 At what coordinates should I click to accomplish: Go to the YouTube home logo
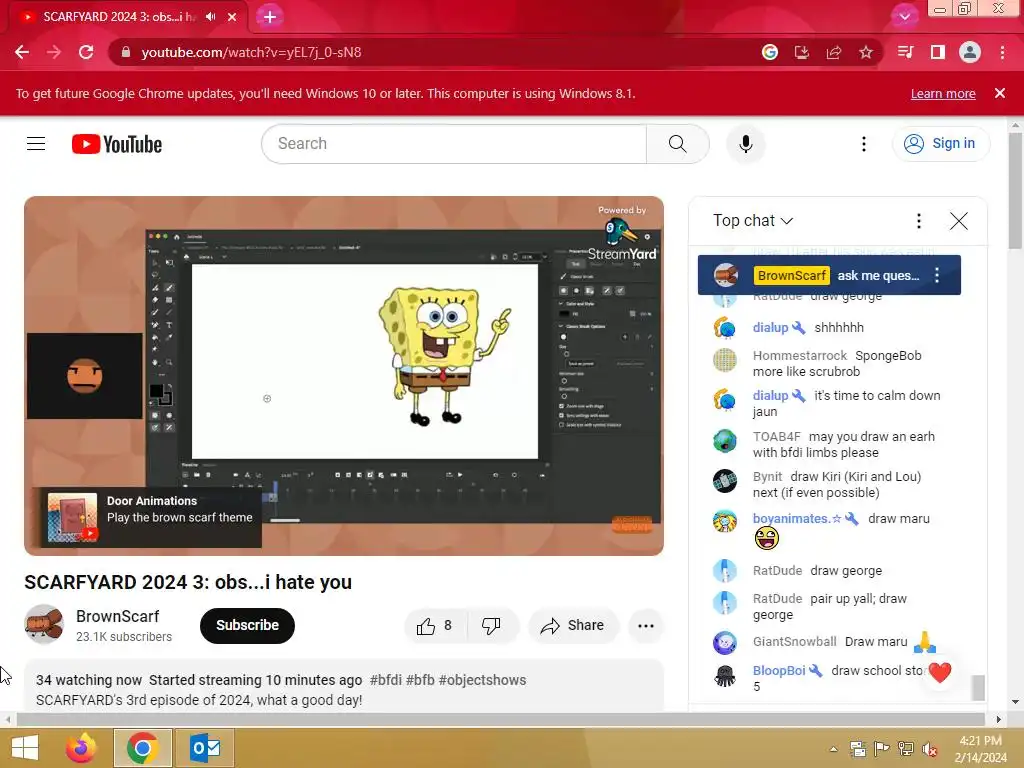click(117, 144)
